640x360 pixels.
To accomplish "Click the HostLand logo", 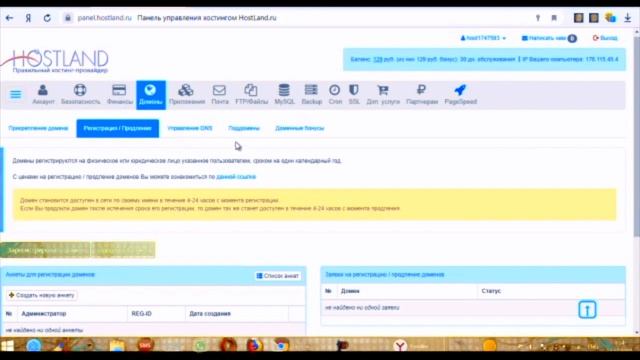I will [55, 61].
